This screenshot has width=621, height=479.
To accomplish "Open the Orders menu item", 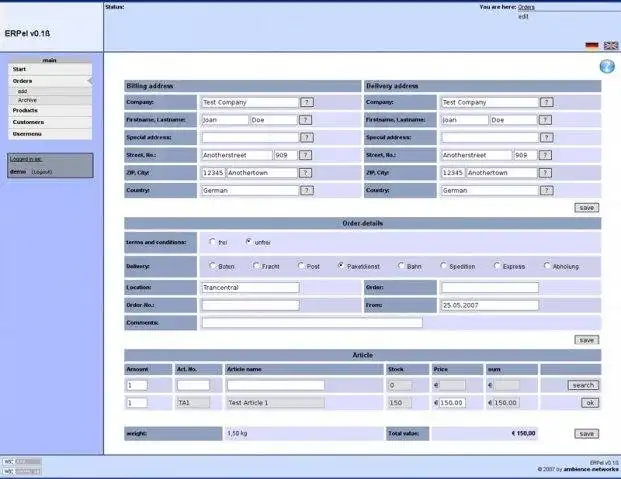I will point(50,81).
